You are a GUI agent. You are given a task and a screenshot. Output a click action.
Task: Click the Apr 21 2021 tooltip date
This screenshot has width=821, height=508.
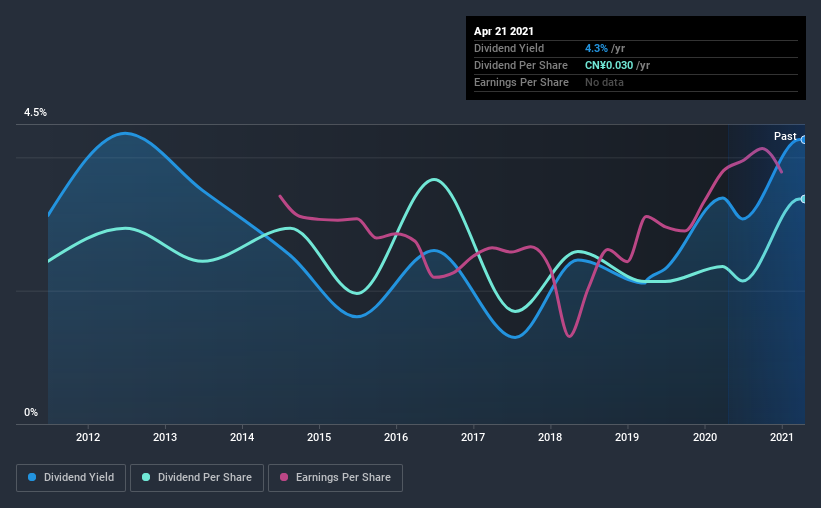pos(504,31)
